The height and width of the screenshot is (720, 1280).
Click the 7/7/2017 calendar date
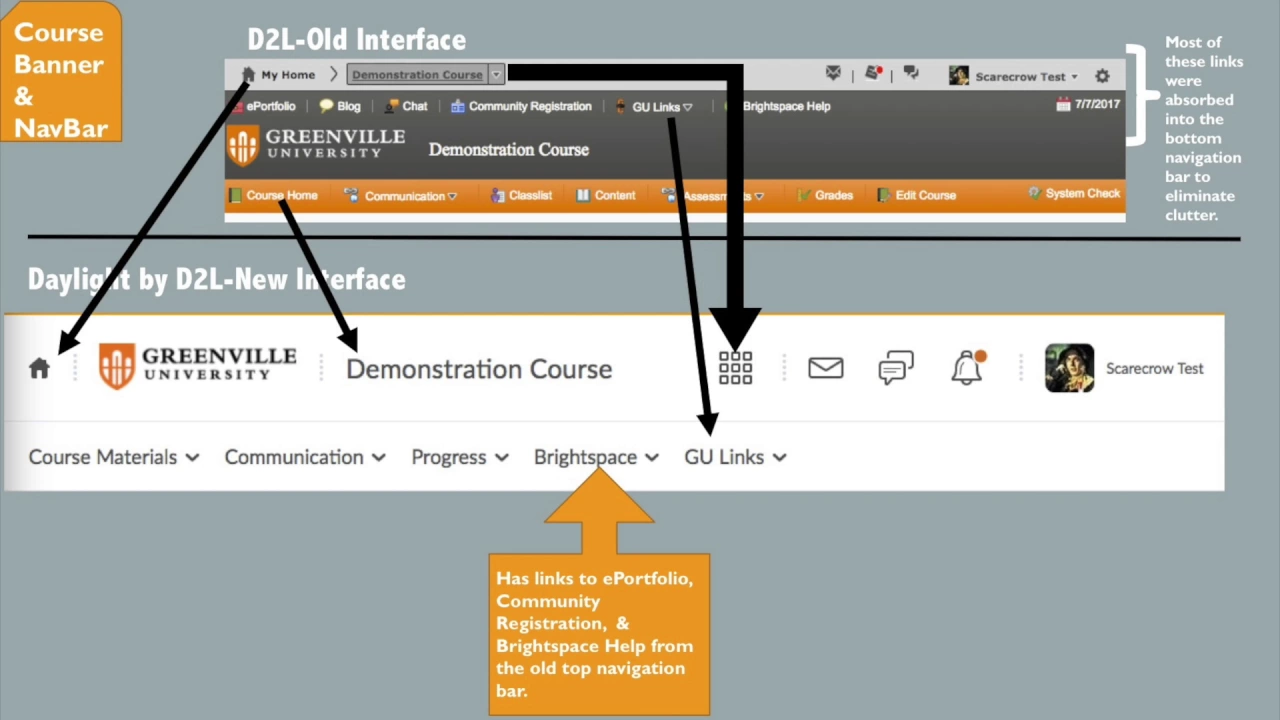1088,104
